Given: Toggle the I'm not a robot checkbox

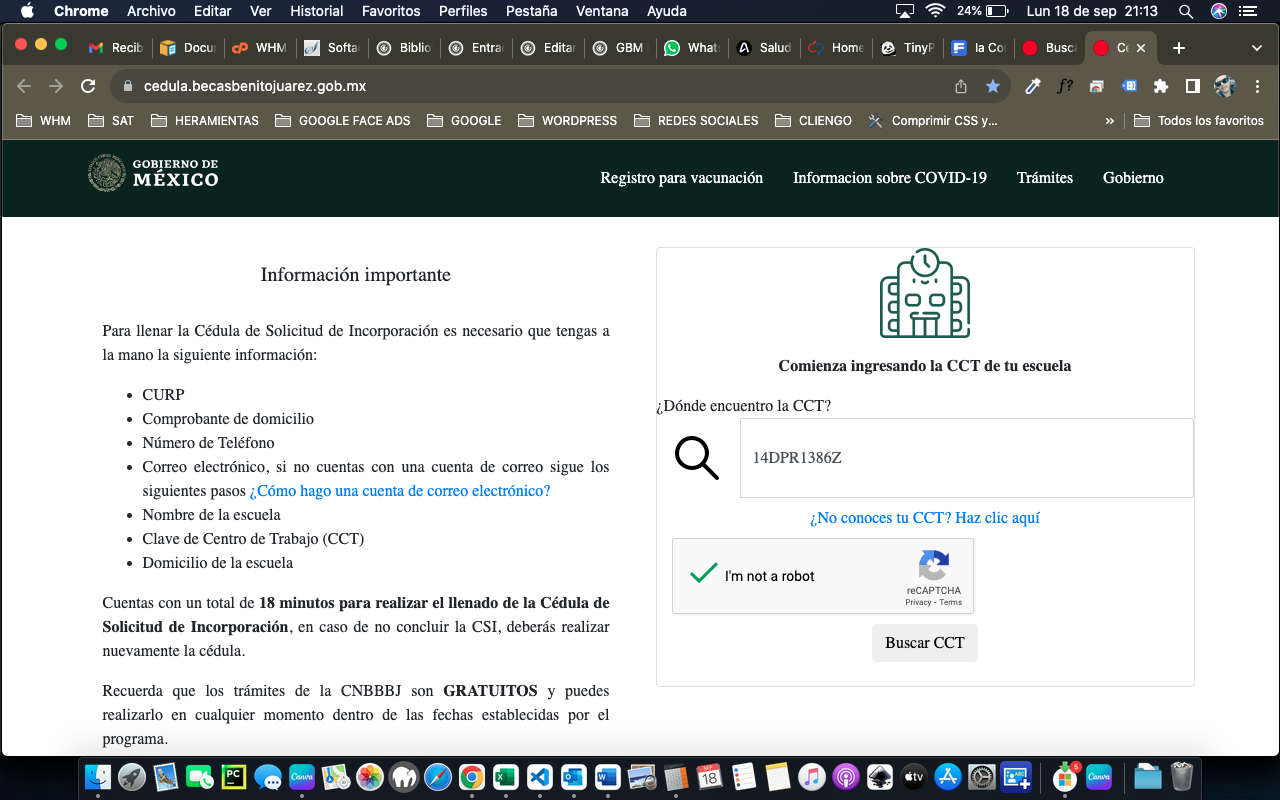Looking at the screenshot, I should click(704, 575).
